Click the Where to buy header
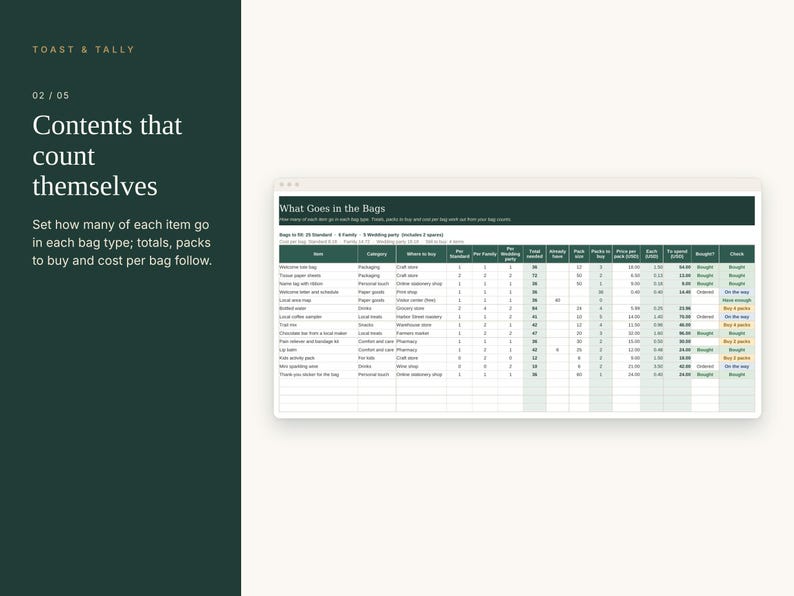794x596 pixels. pyautogui.click(x=421, y=254)
